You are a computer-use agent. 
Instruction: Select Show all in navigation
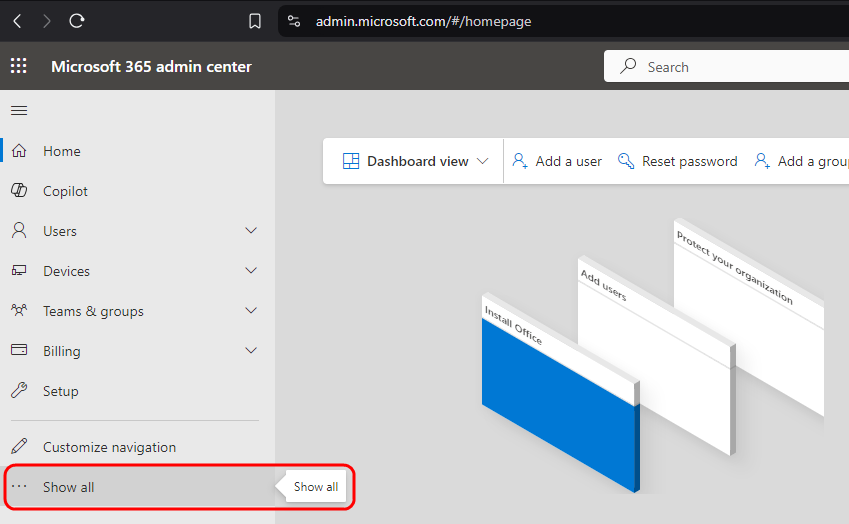pos(68,487)
